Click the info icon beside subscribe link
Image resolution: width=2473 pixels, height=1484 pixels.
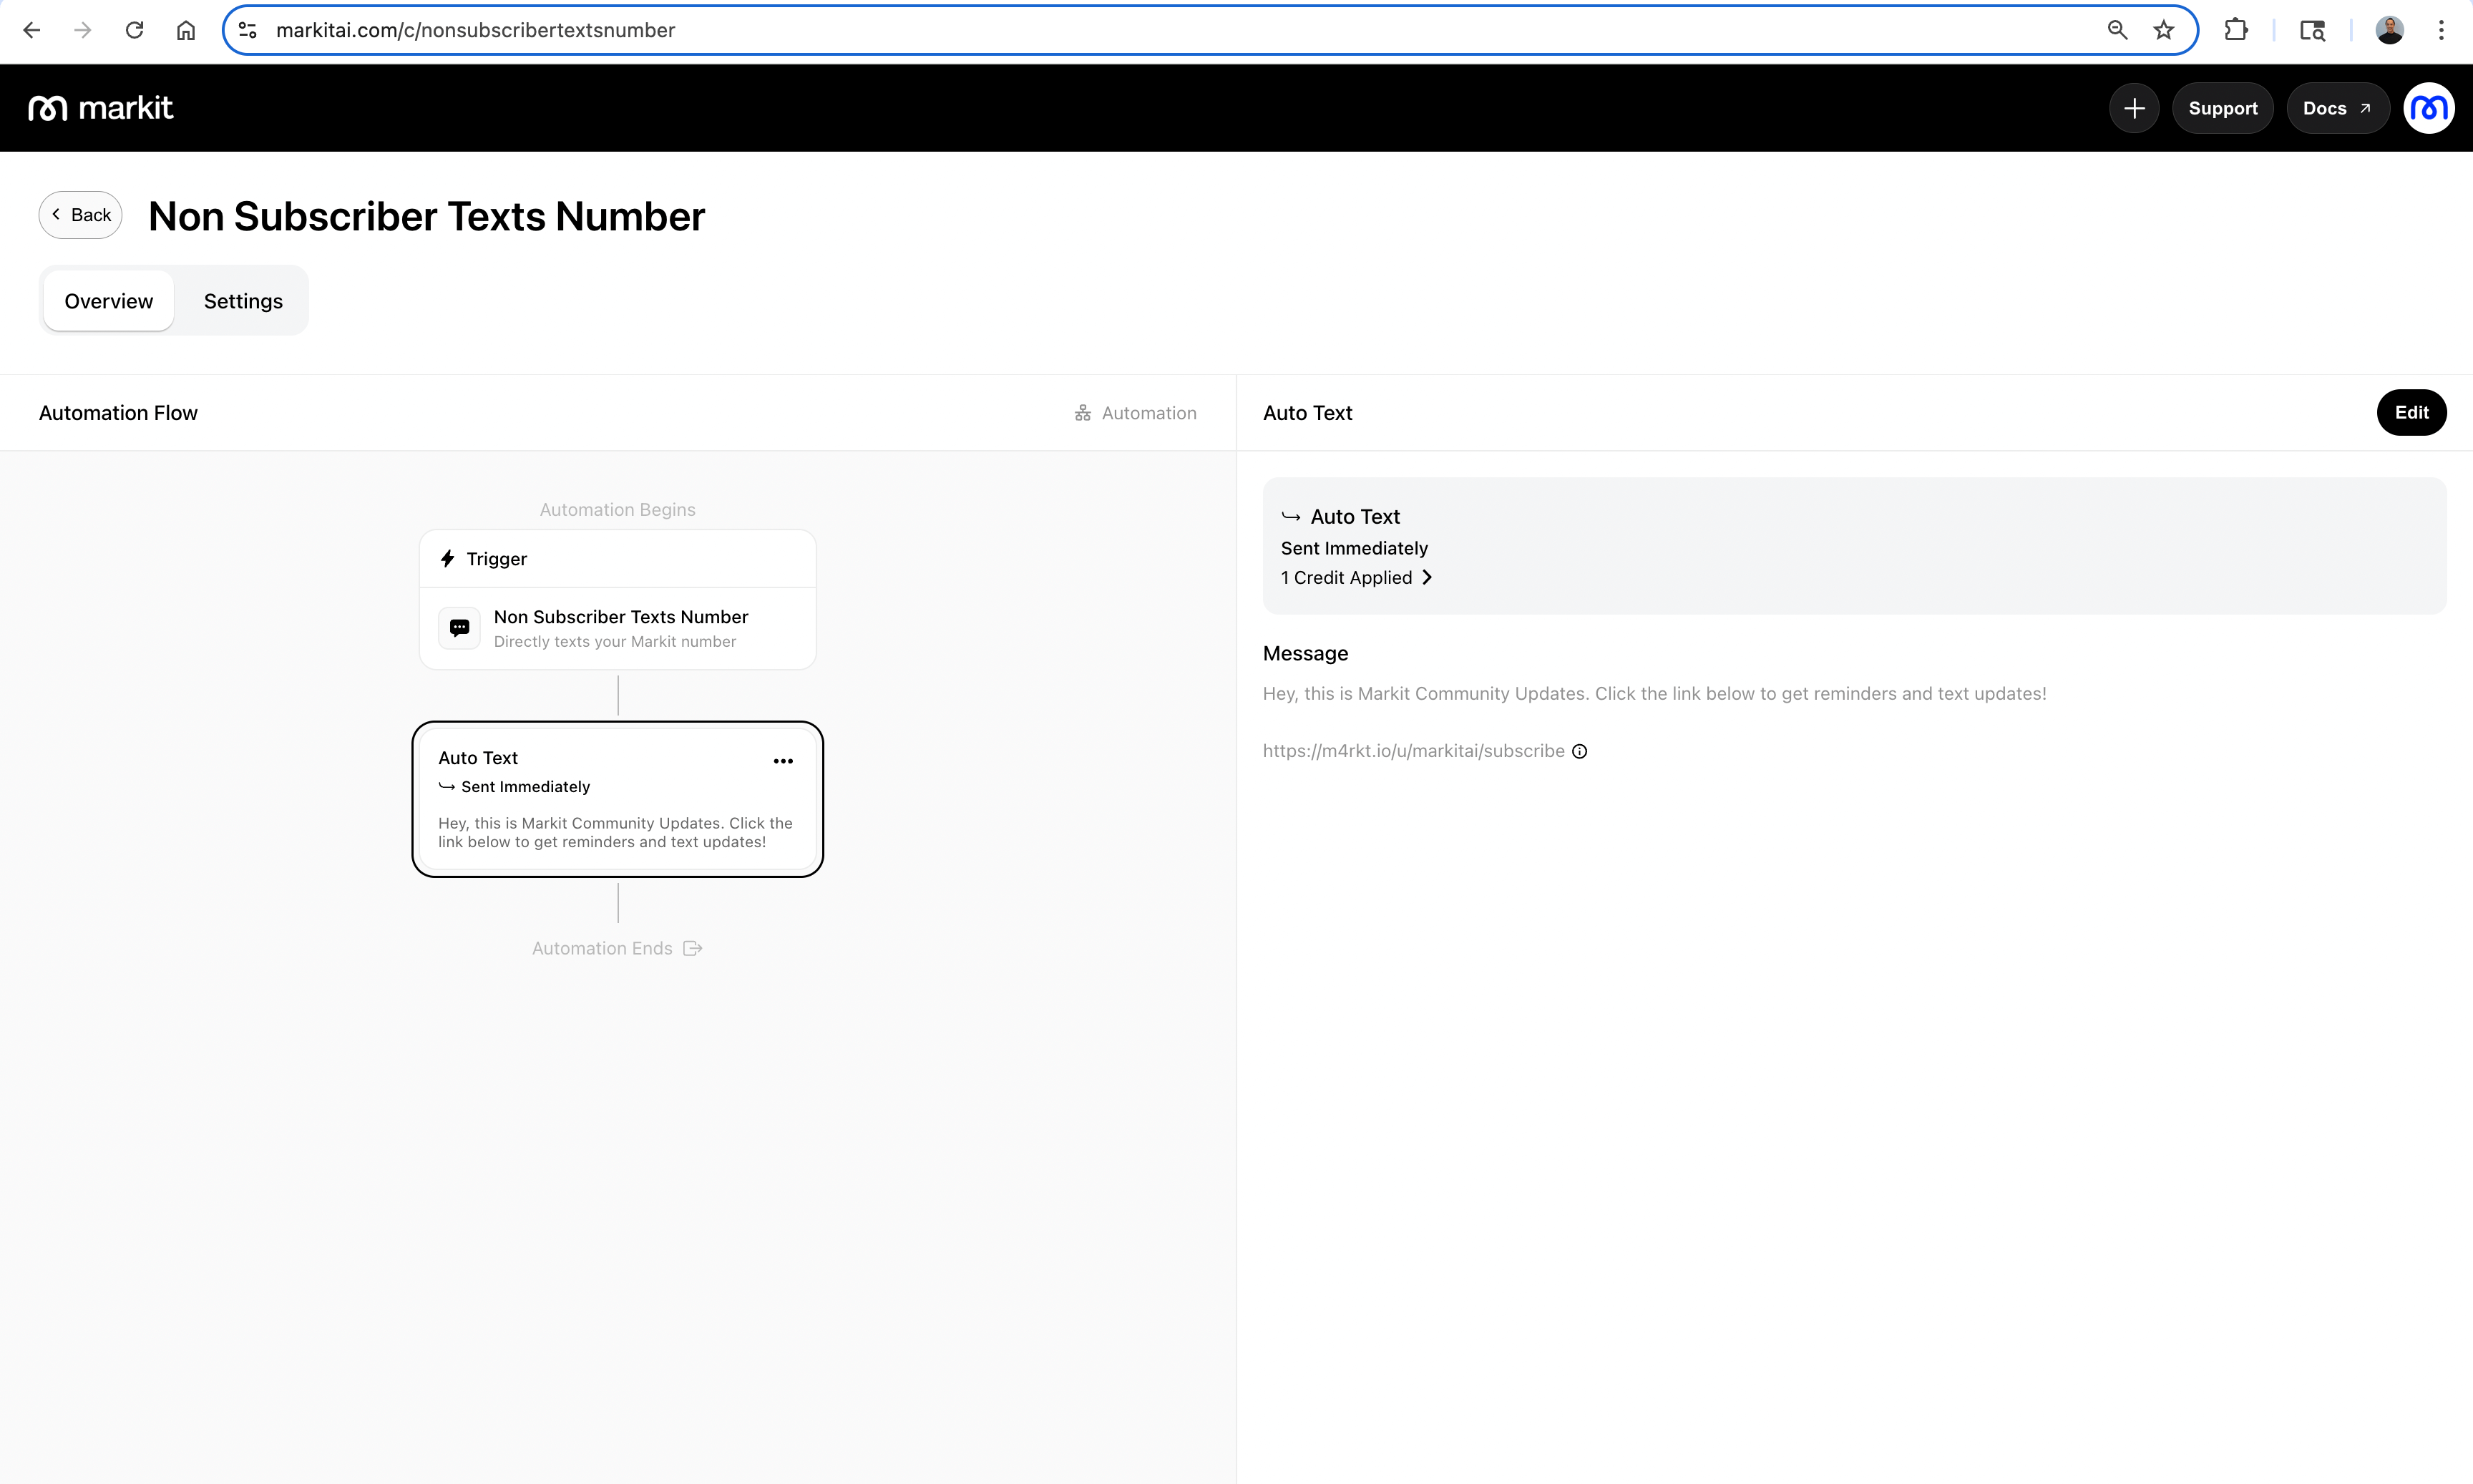point(1580,751)
